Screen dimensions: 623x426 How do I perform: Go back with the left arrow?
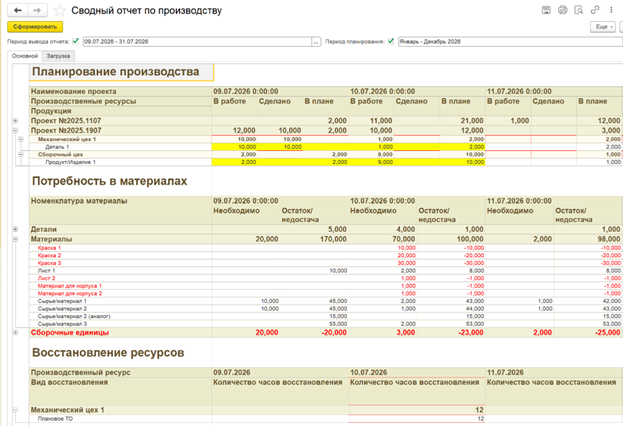click(17, 10)
